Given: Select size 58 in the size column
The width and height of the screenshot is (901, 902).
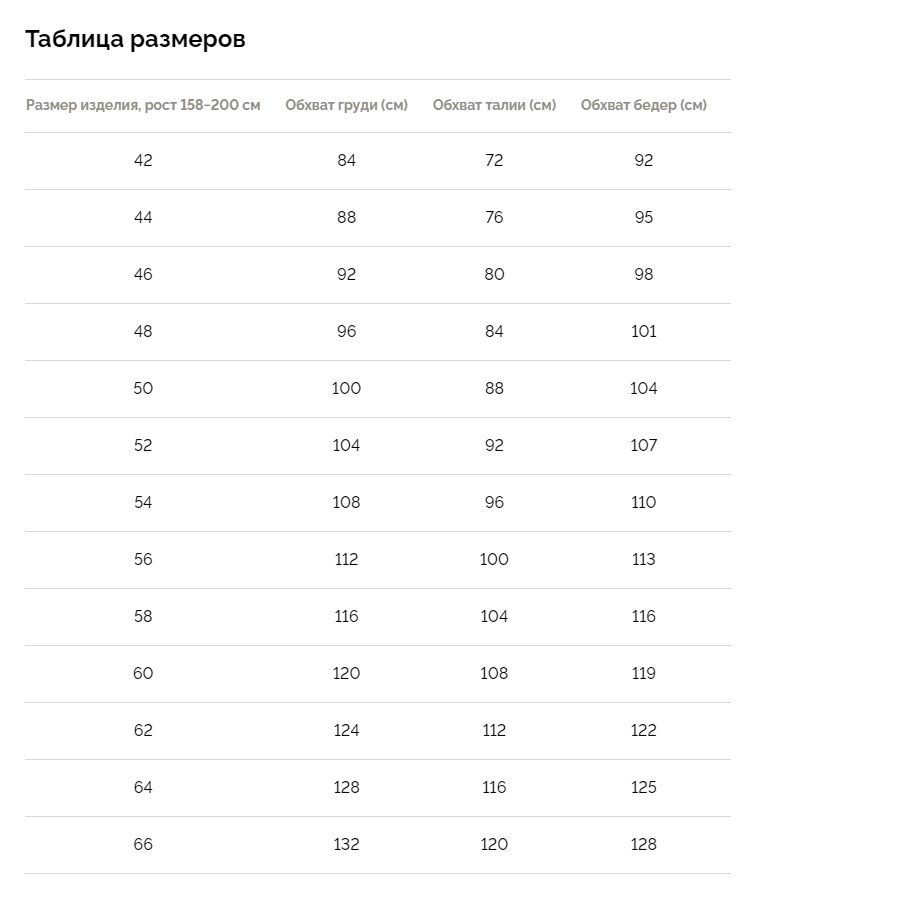Looking at the screenshot, I should coord(143,616).
